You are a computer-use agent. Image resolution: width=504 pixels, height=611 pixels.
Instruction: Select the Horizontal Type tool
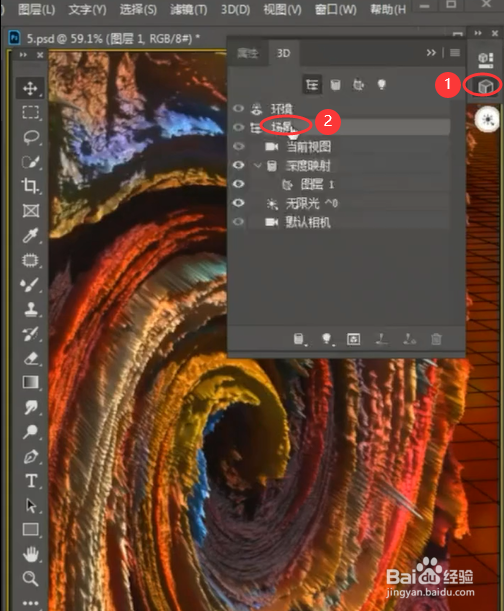(30, 481)
